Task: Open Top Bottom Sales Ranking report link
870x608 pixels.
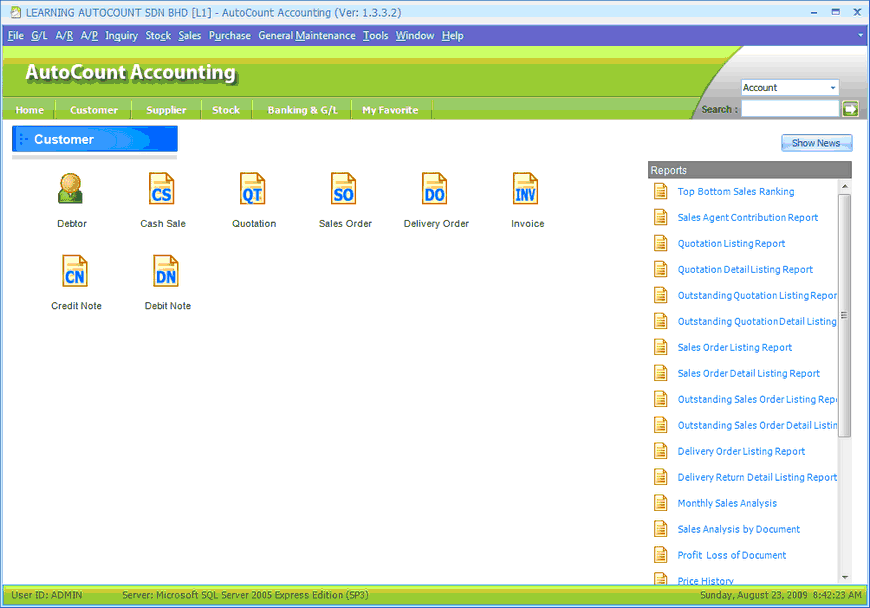Action: [x=736, y=191]
